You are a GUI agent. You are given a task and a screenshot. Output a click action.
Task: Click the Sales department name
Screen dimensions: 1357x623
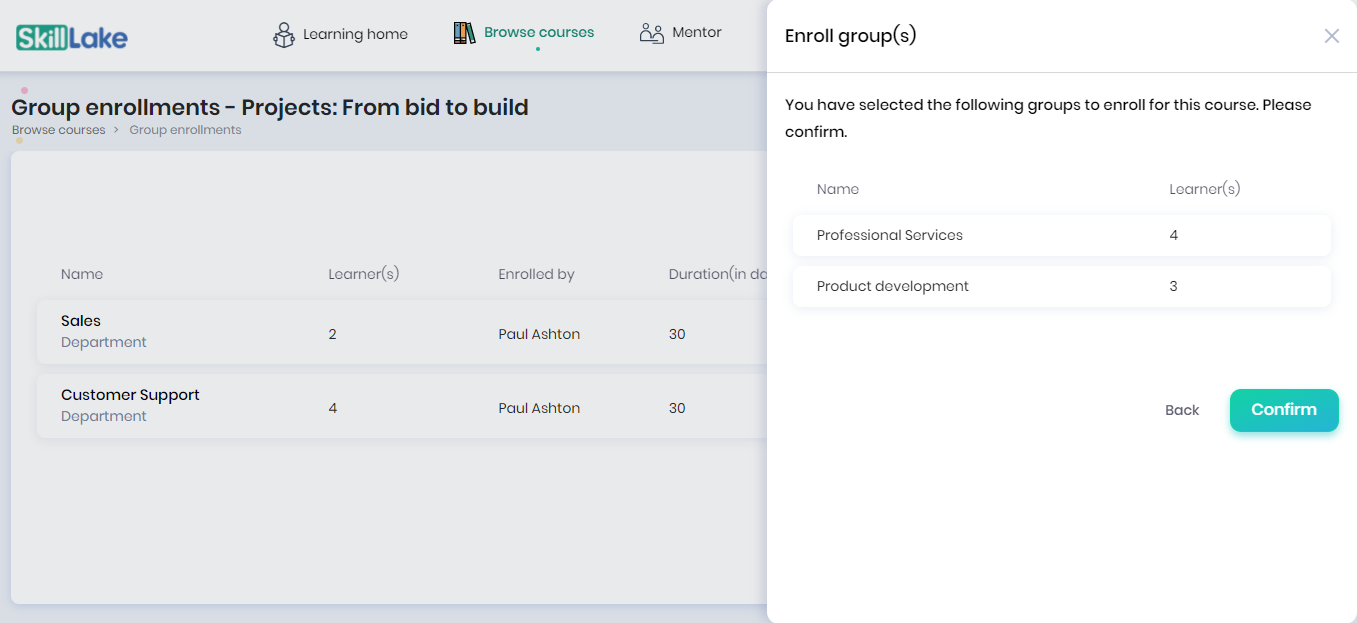[x=81, y=321]
